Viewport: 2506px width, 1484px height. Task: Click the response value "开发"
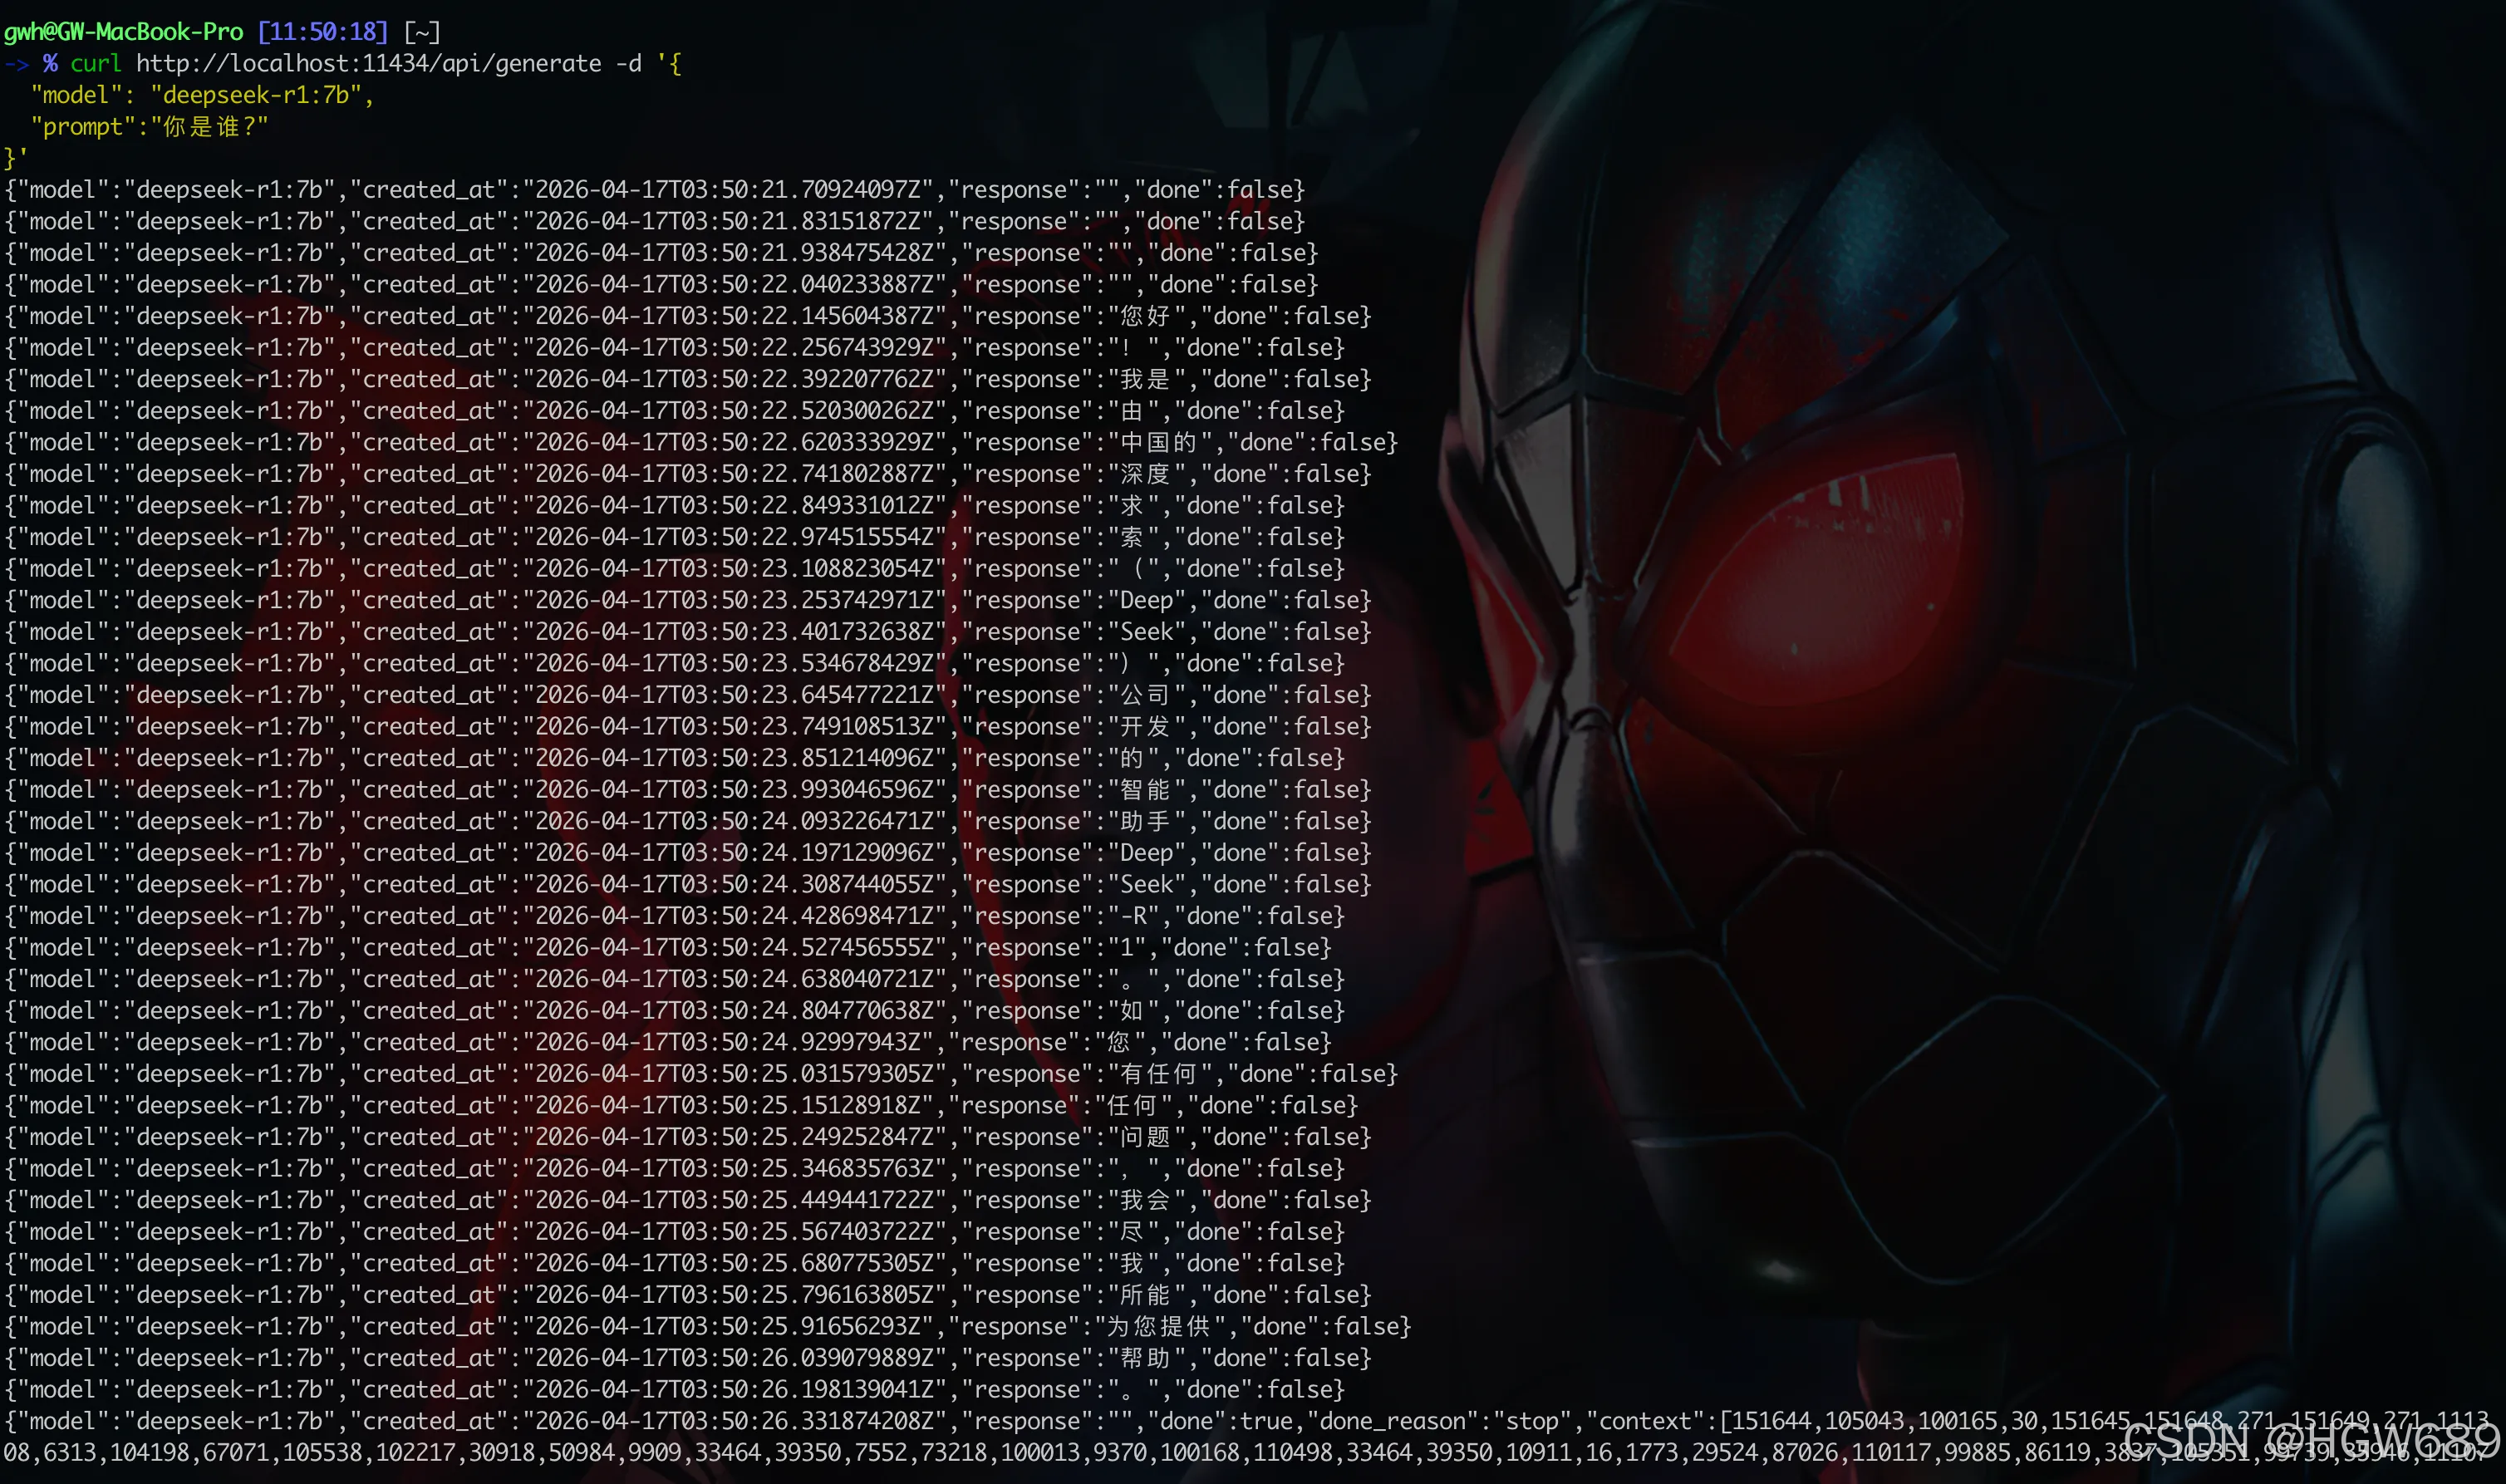pyautogui.click(x=1146, y=727)
